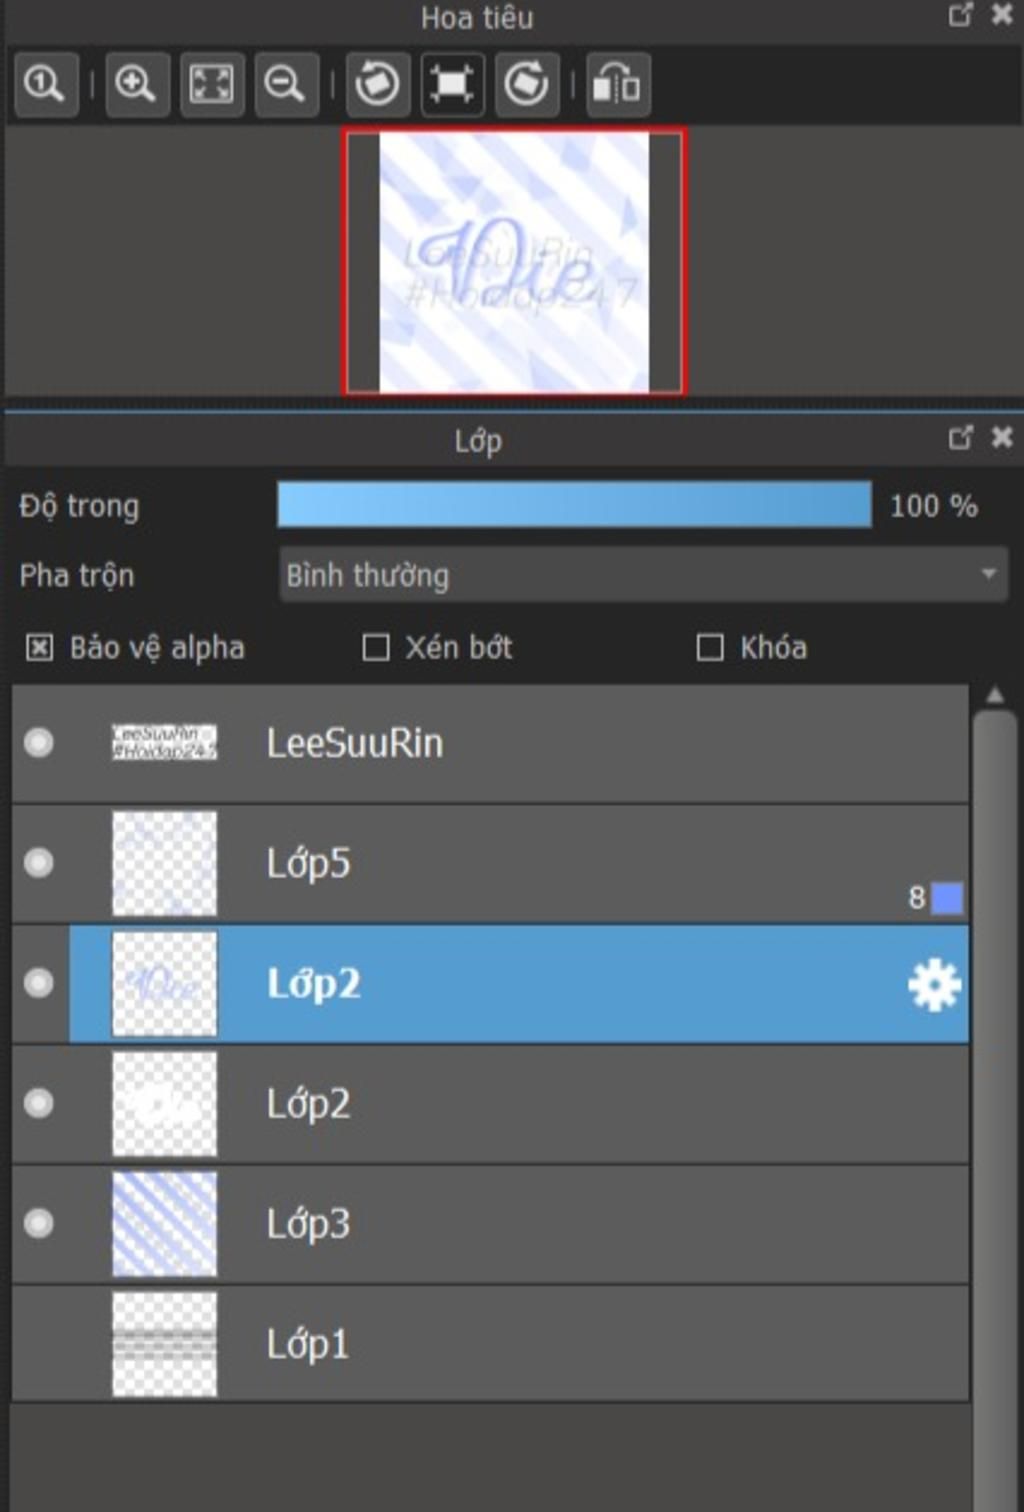
Task: Zoom in on the navigator preview
Action: (x=136, y=84)
